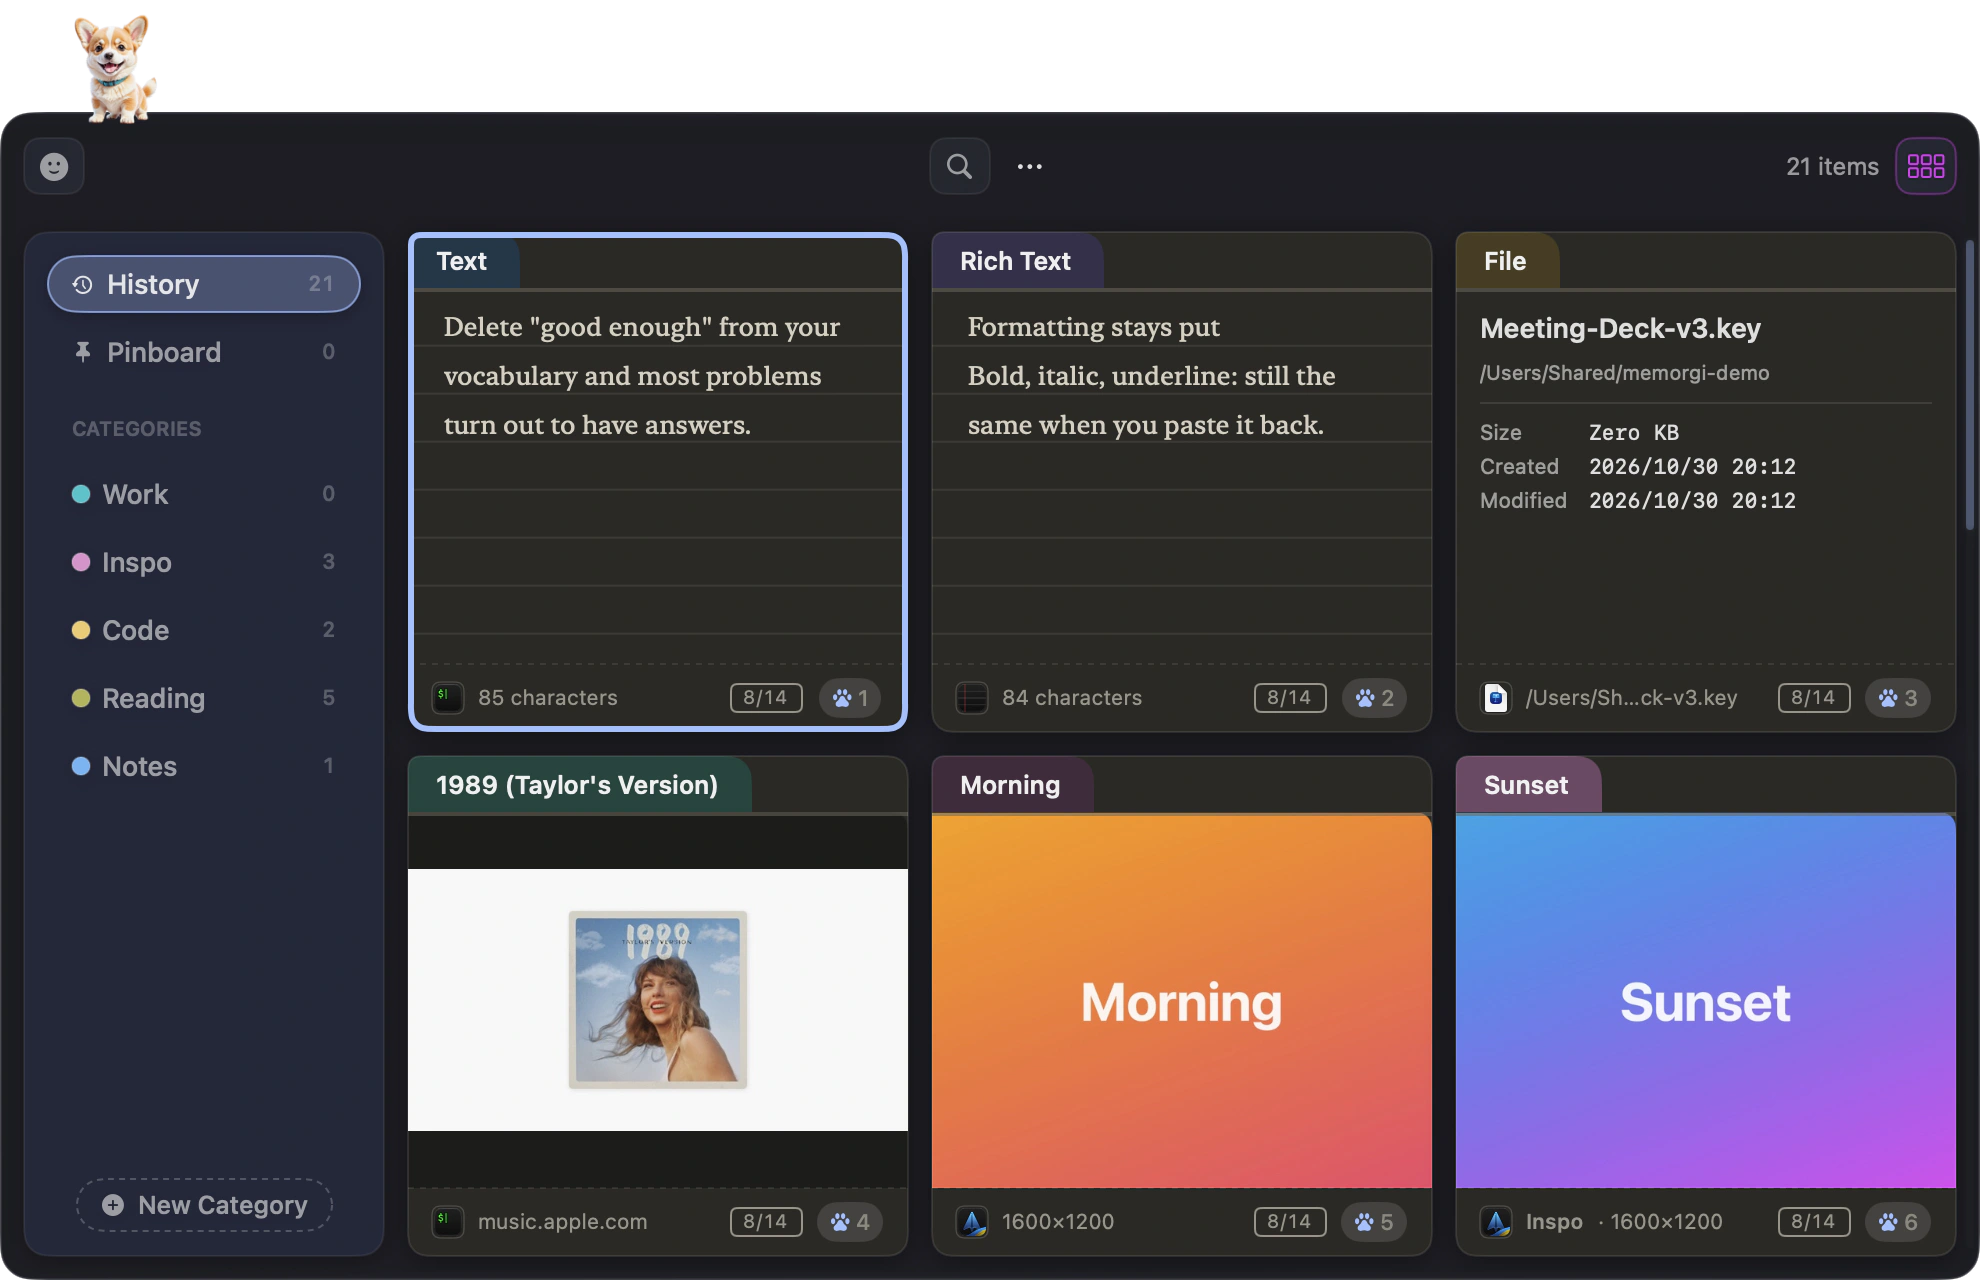Viewport: 1980px width, 1280px height.
Task: Click the Pinboard pin icon
Action: click(x=82, y=352)
